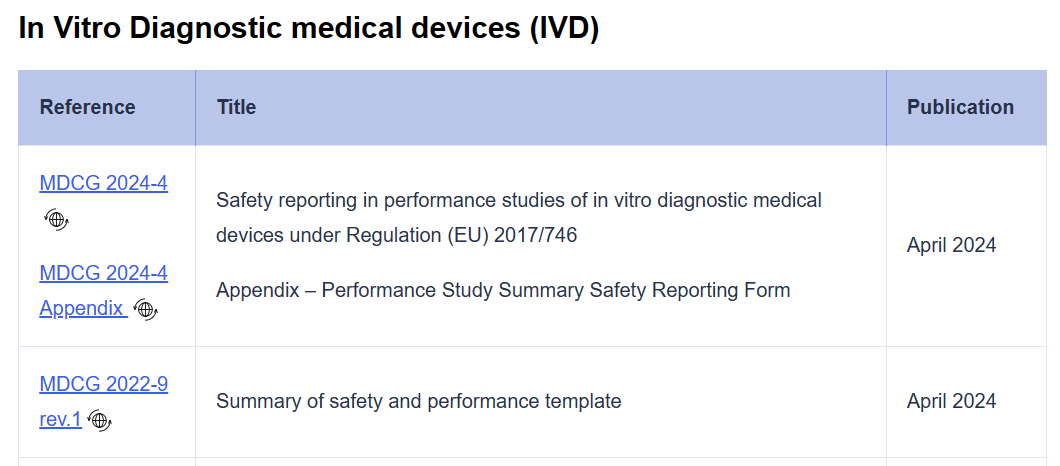Open the MDCG 2024-4 document link
Image resolution: width=1060 pixels, height=466 pixels.
pyautogui.click(x=103, y=183)
